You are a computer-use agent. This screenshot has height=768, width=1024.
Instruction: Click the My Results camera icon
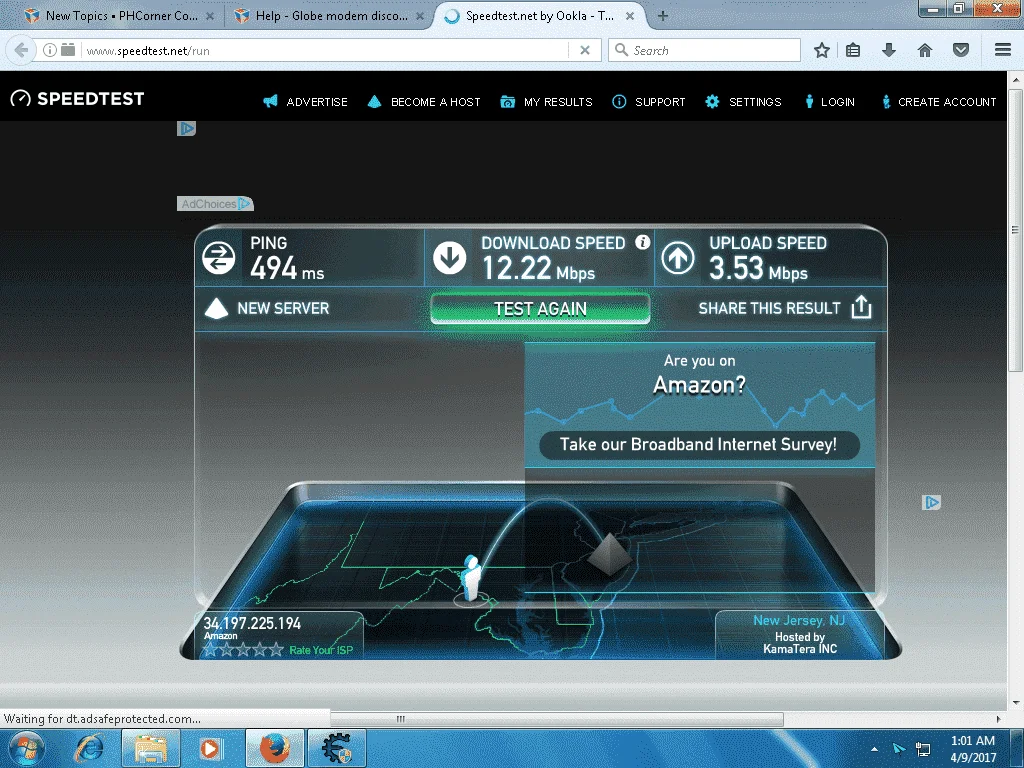coord(507,101)
